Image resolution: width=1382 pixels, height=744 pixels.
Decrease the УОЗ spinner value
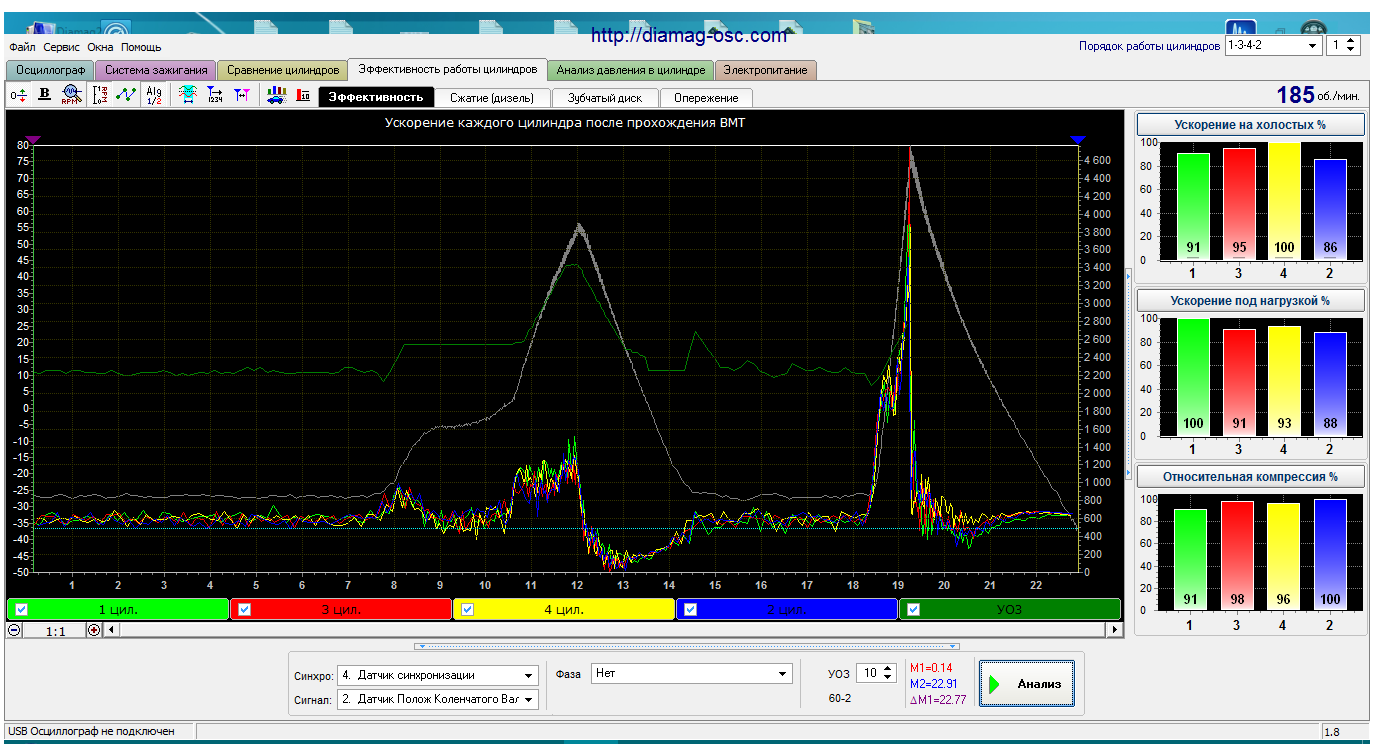[889, 679]
